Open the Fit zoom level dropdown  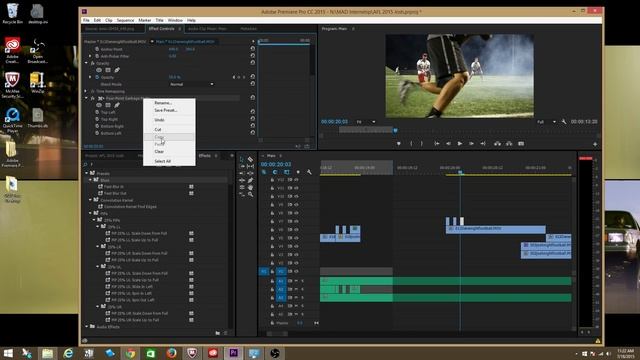[366, 122]
